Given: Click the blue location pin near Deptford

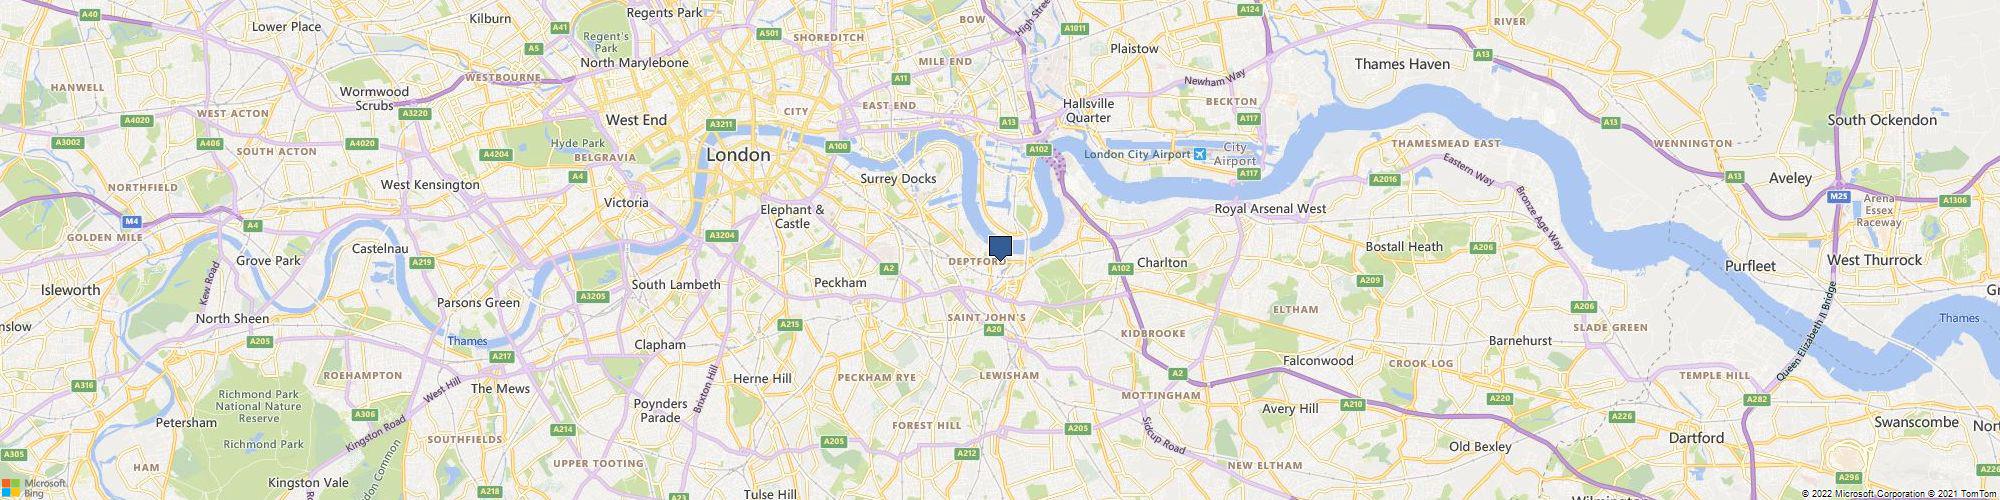Looking at the screenshot, I should pyautogui.click(x=1000, y=249).
